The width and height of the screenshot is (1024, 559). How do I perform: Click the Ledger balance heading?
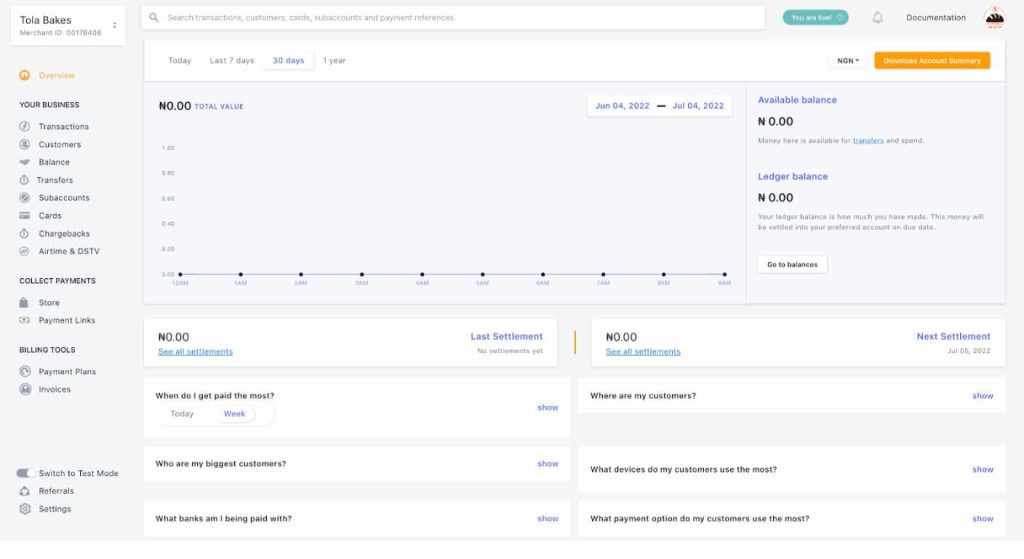pos(792,176)
